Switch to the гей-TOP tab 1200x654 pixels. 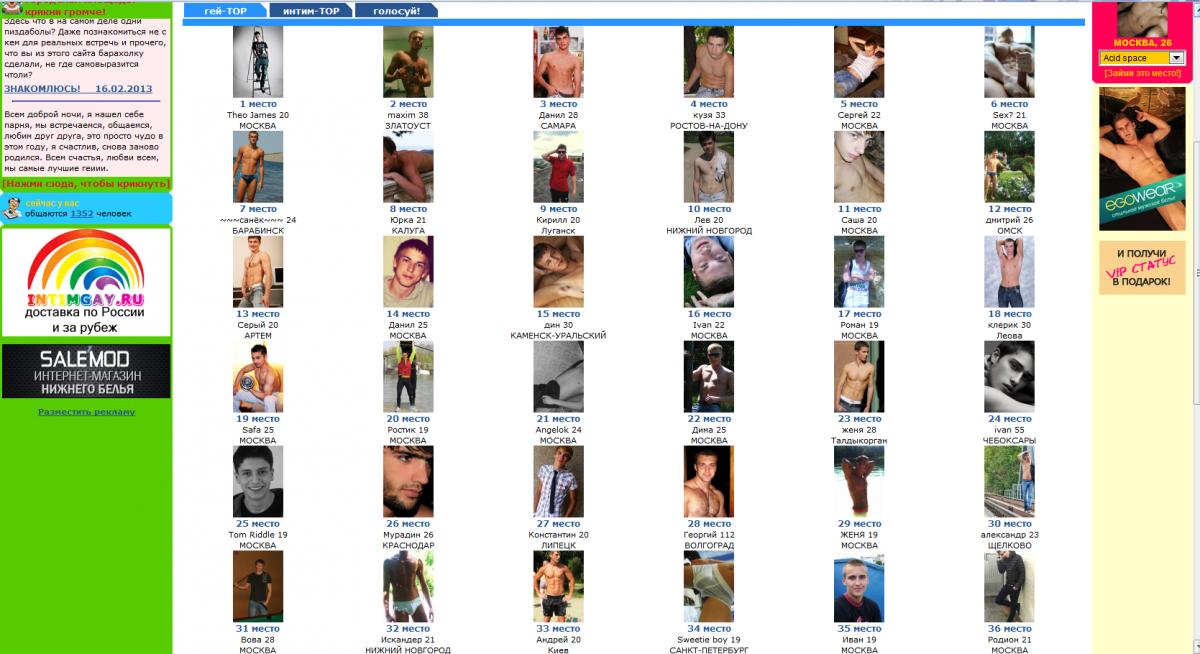[224, 11]
